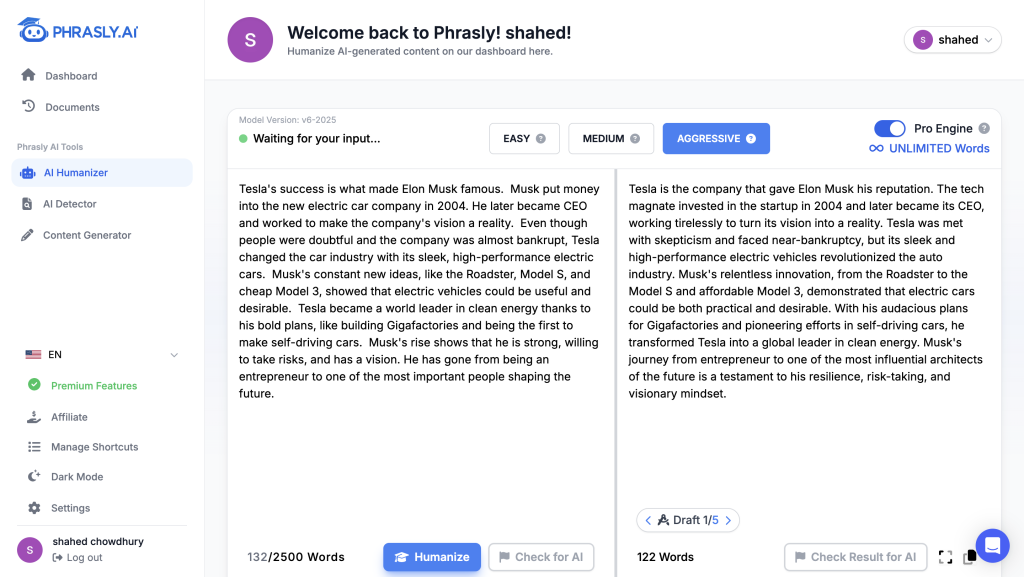
Task: Toggle Dark Mode in the sidebar
Action: pyautogui.click(x=77, y=477)
